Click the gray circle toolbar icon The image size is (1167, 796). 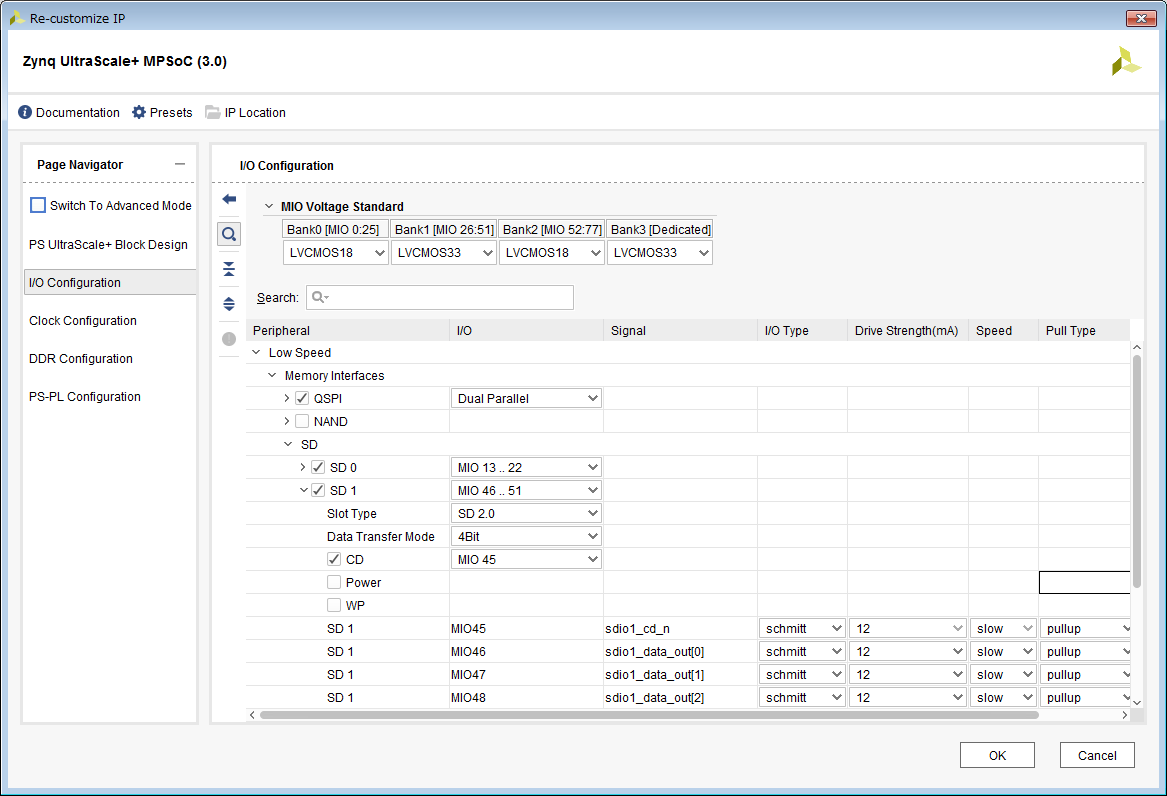point(229,339)
